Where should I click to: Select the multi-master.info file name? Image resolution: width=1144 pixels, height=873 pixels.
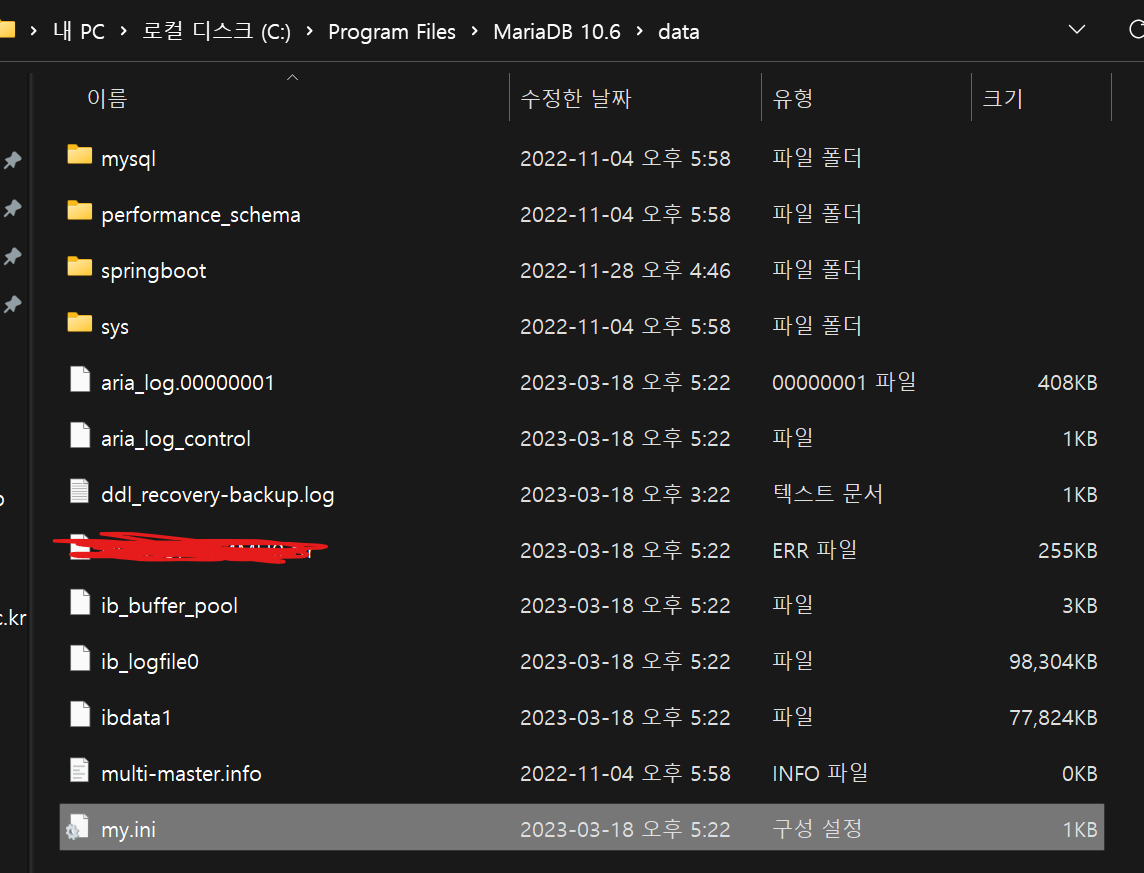tap(181, 773)
